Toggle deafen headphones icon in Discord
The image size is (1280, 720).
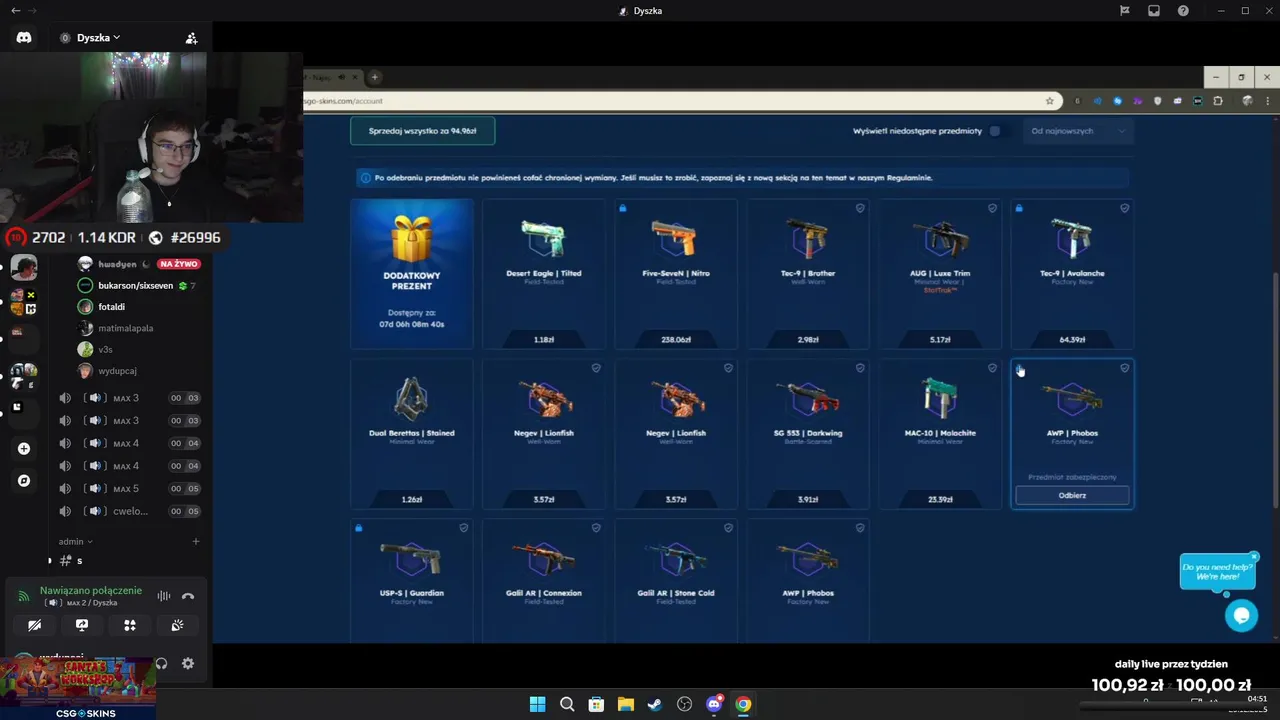161,663
